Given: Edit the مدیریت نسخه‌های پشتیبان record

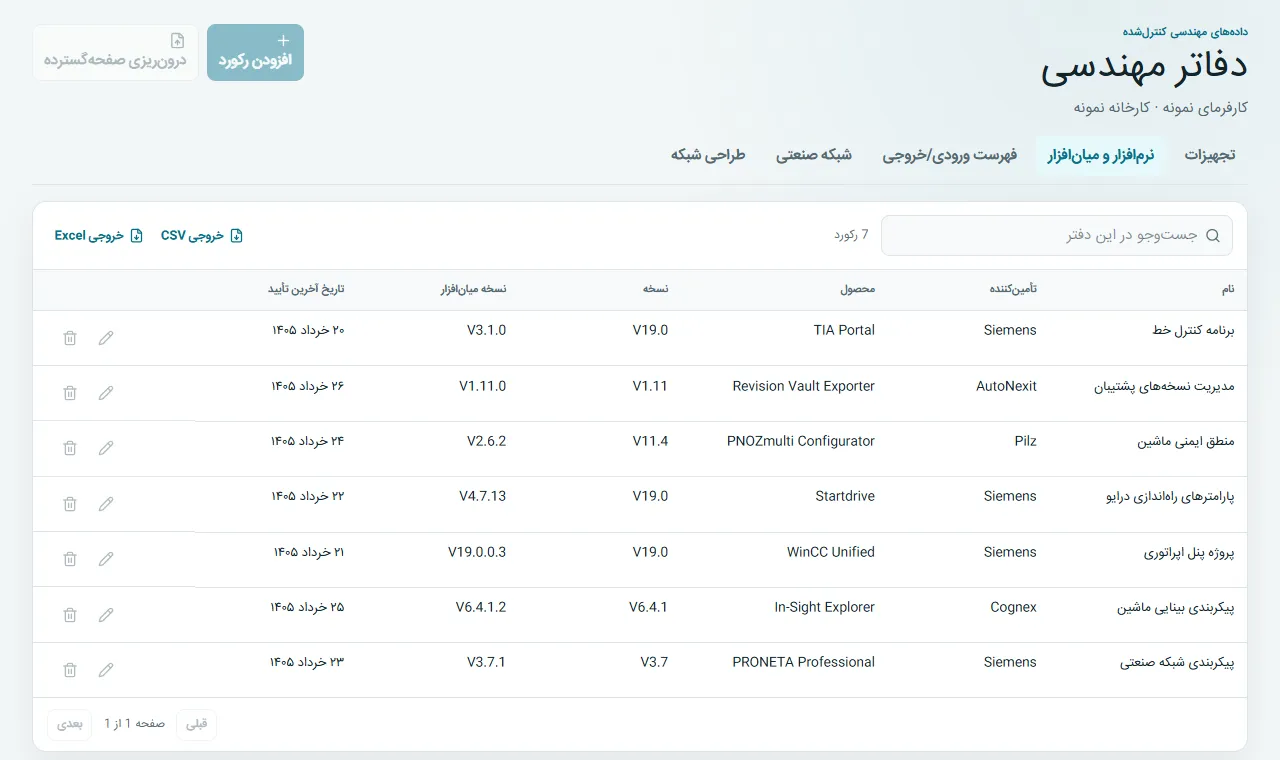Looking at the screenshot, I should (106, 393).
